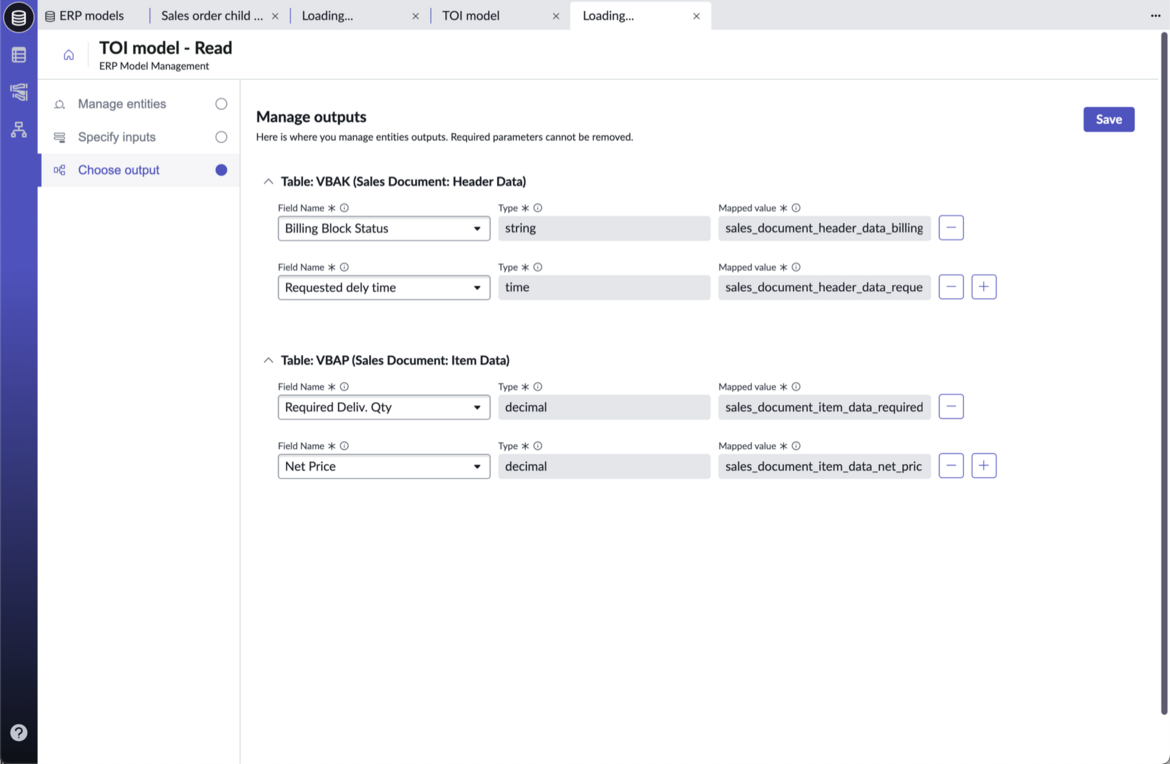Image resolution: width=1170 pixels, height=764 pixels.
Task: Click the time type field
Action: click(x=604, y=287)
